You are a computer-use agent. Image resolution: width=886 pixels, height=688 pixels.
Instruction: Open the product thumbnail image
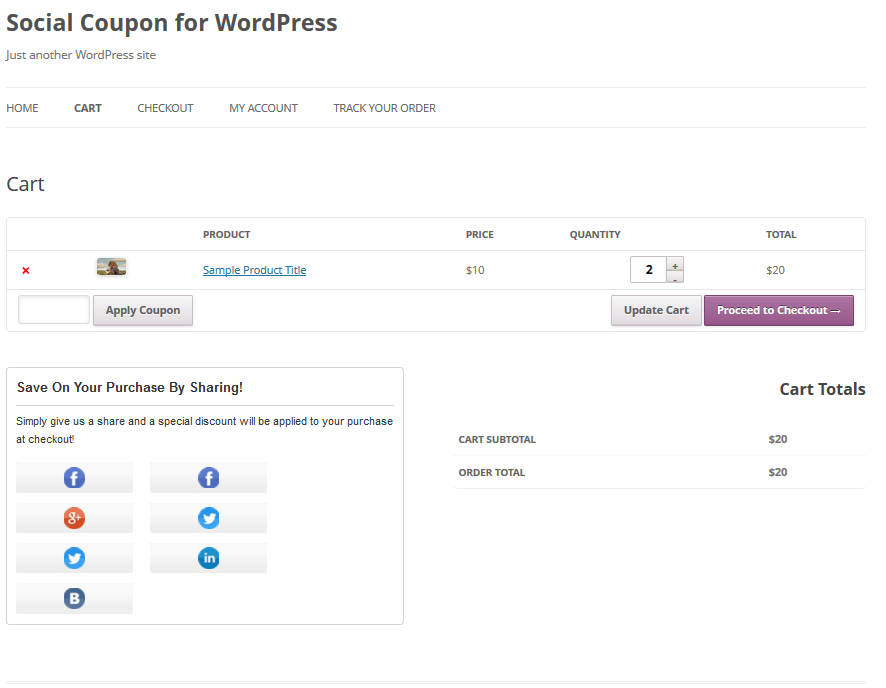[x=111, y=267]
